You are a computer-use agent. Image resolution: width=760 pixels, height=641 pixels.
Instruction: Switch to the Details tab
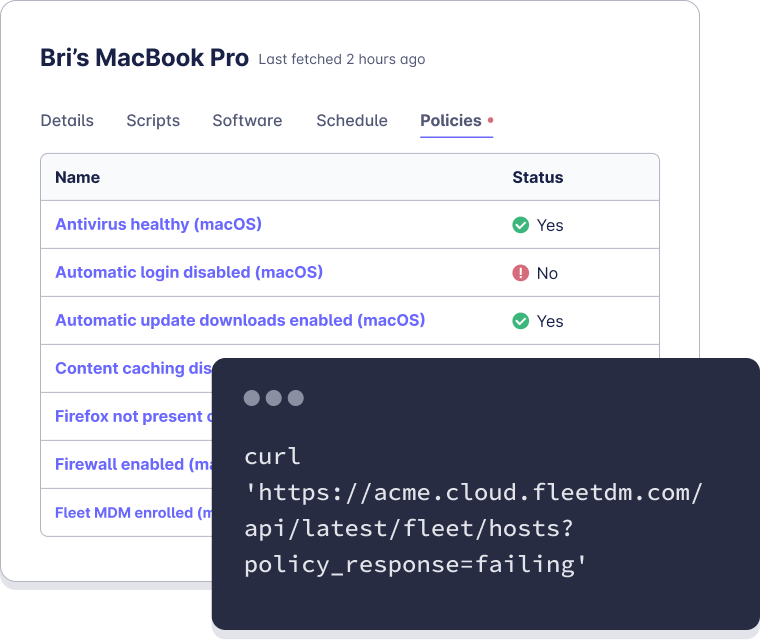click(67, 121)
